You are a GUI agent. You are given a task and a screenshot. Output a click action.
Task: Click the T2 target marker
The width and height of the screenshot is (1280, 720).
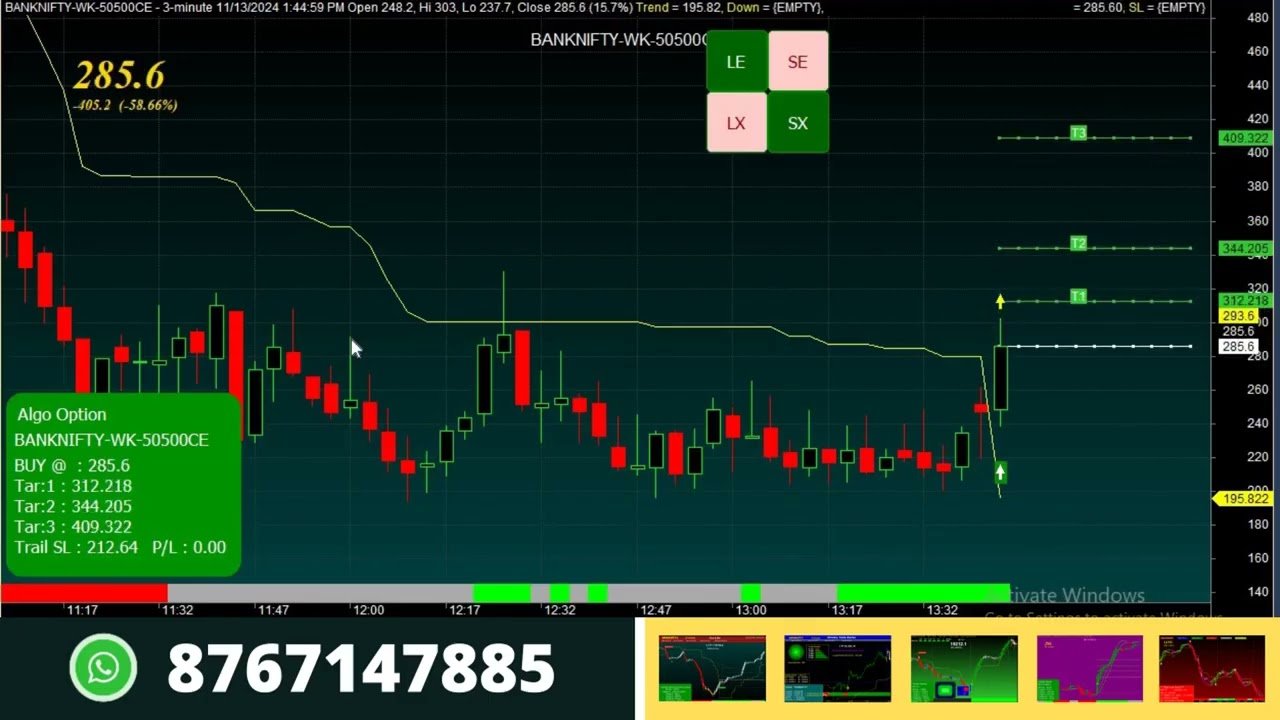point(1078,243)
